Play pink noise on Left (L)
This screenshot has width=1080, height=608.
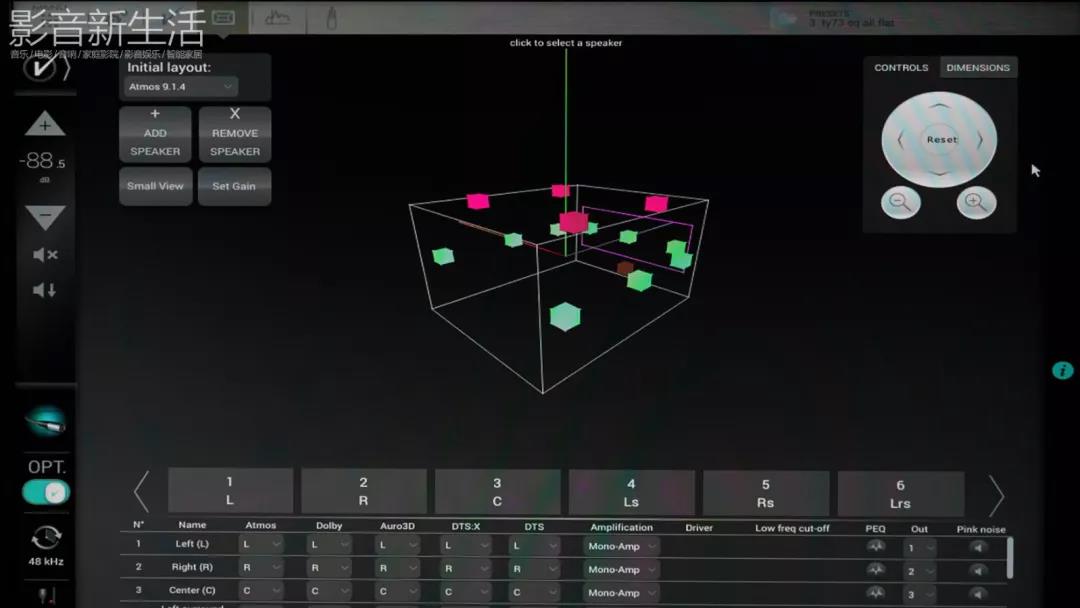[x=977, y=547]
